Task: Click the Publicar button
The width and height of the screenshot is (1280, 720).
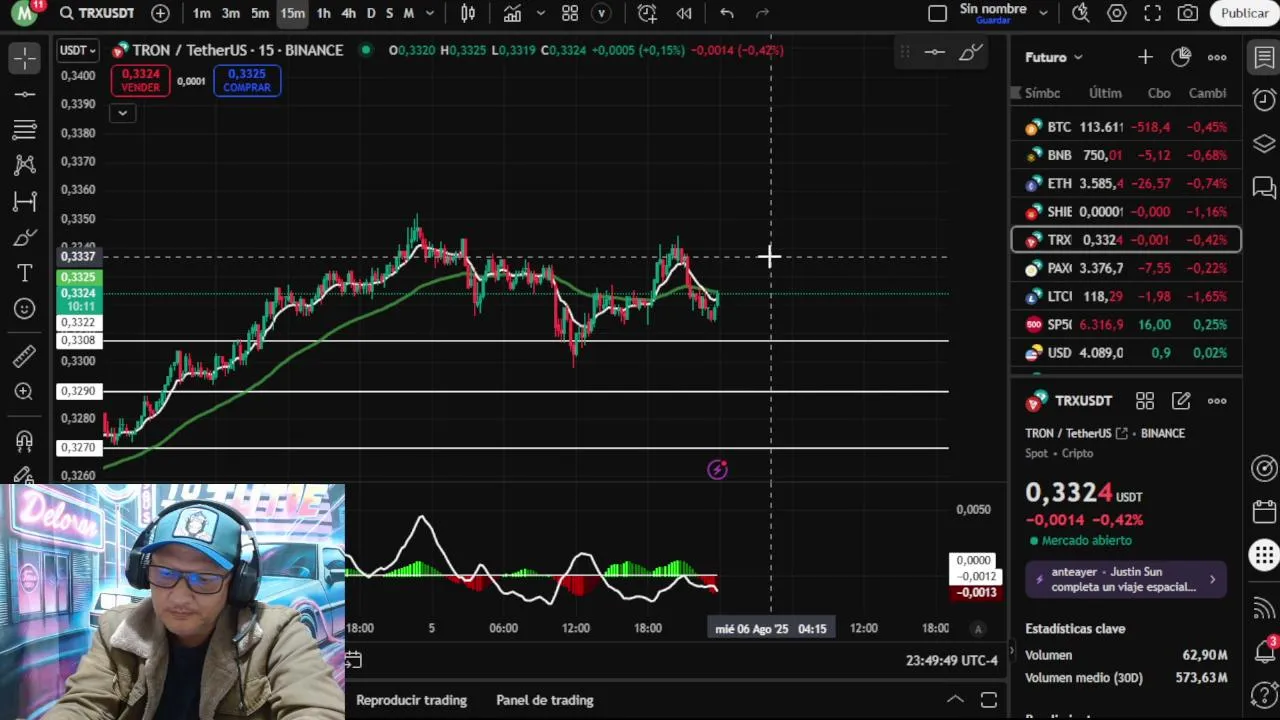Action: [1244, 13]
